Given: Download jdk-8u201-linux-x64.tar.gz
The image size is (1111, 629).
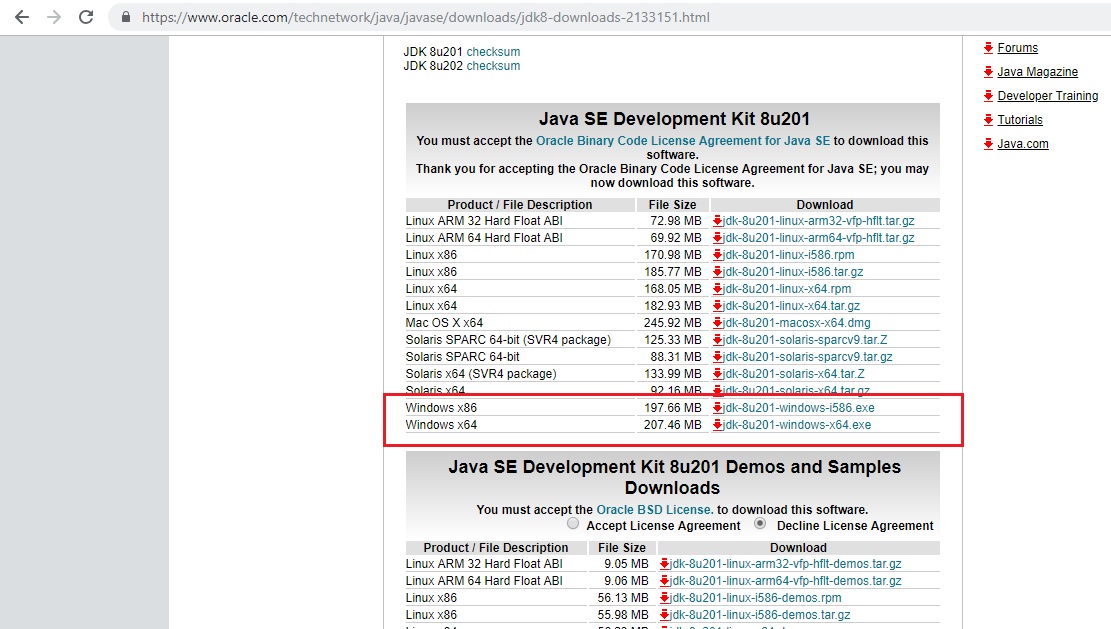Looking at the screenshot, I should tap(791, 306).
